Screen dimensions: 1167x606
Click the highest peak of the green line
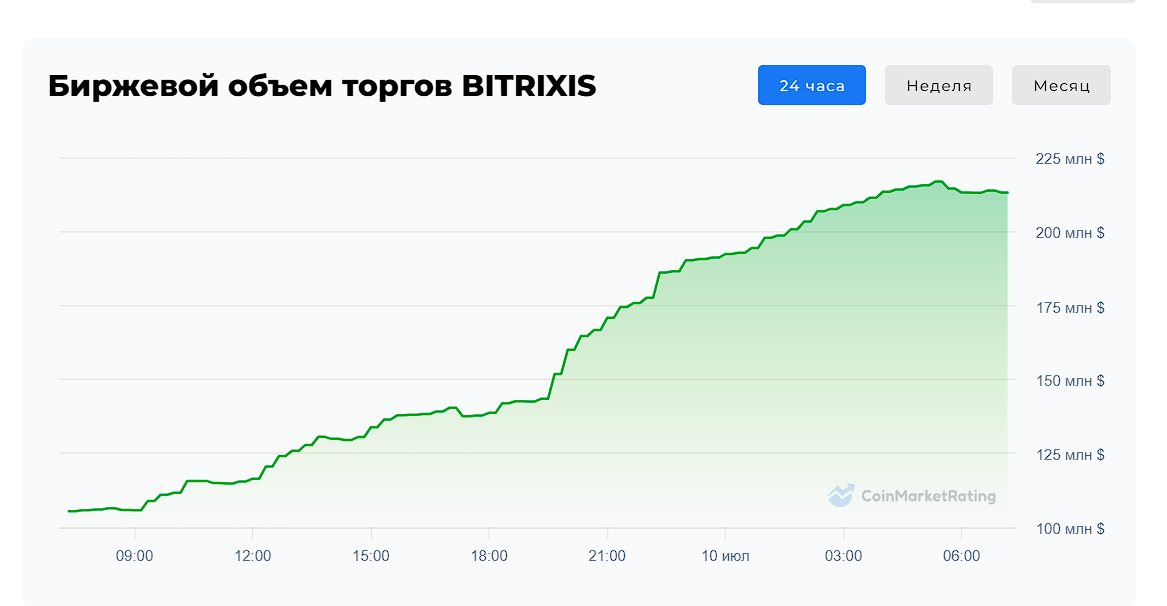coord(938,182)
